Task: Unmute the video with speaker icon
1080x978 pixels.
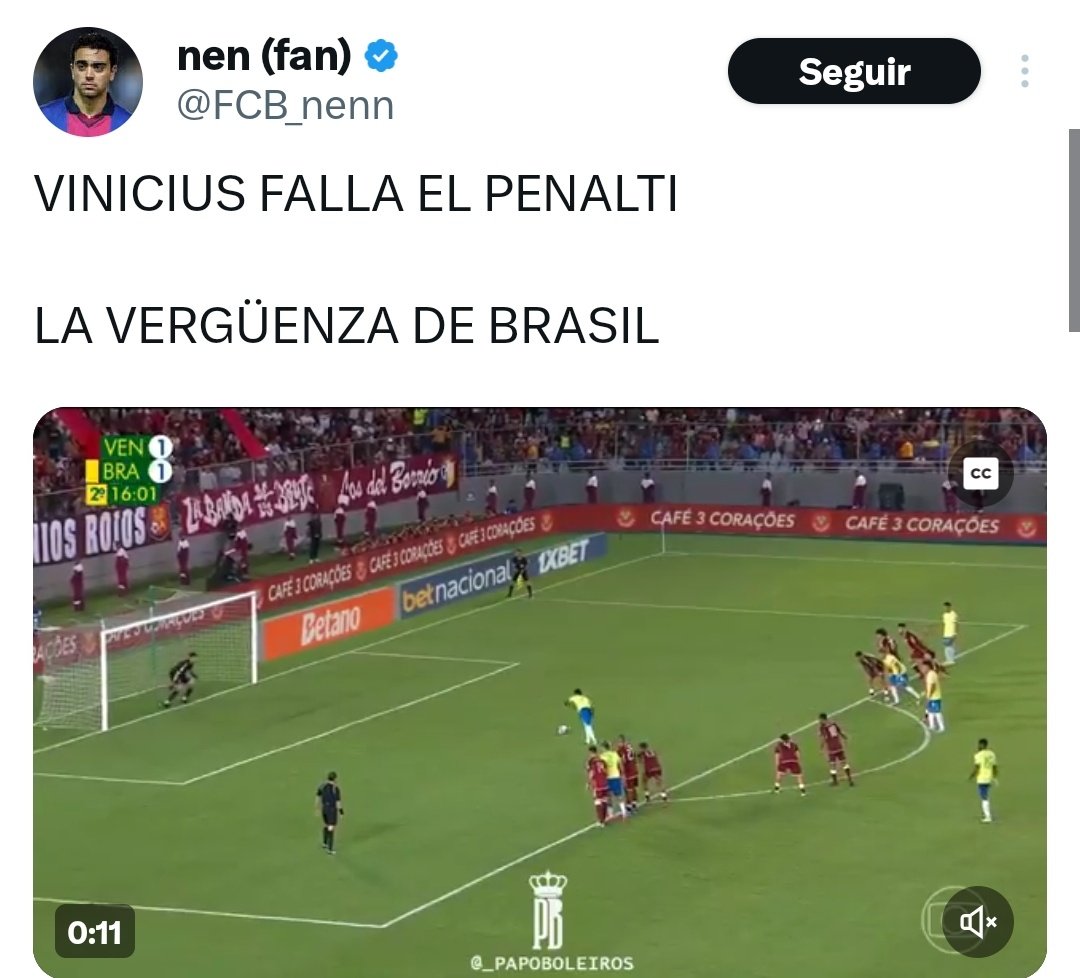Action: [x=978, y=922]
